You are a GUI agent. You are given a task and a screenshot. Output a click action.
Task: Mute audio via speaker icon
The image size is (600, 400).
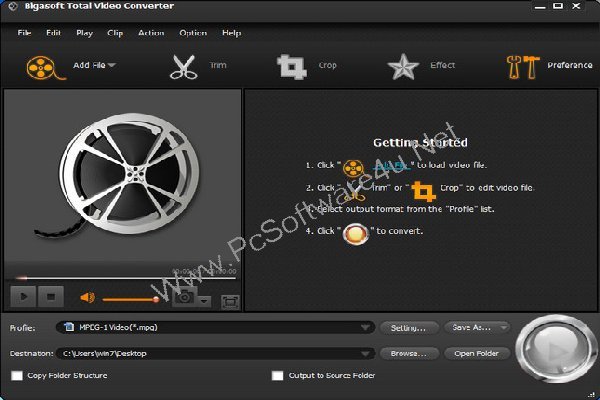[88, 297]
